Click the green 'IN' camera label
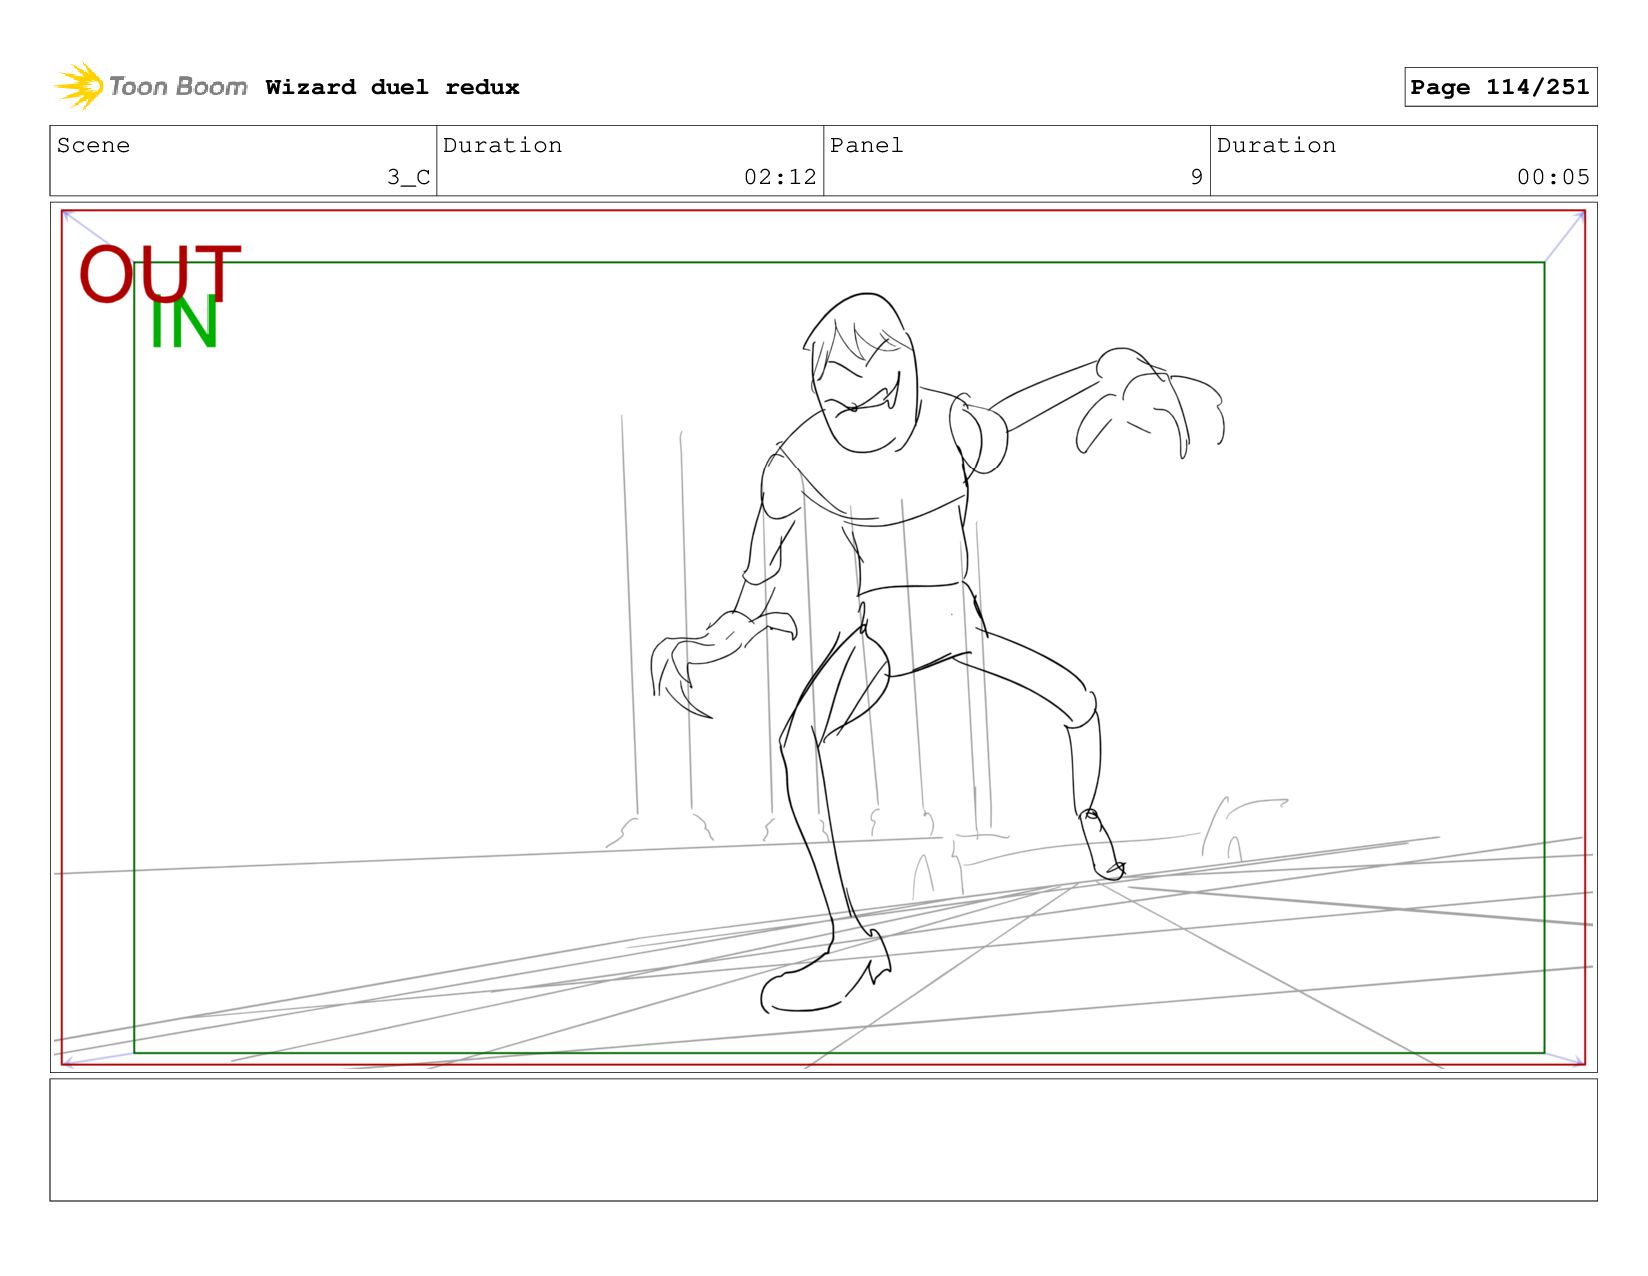The width and height of the screenshot is (1648, 1276). pos(183,323)
